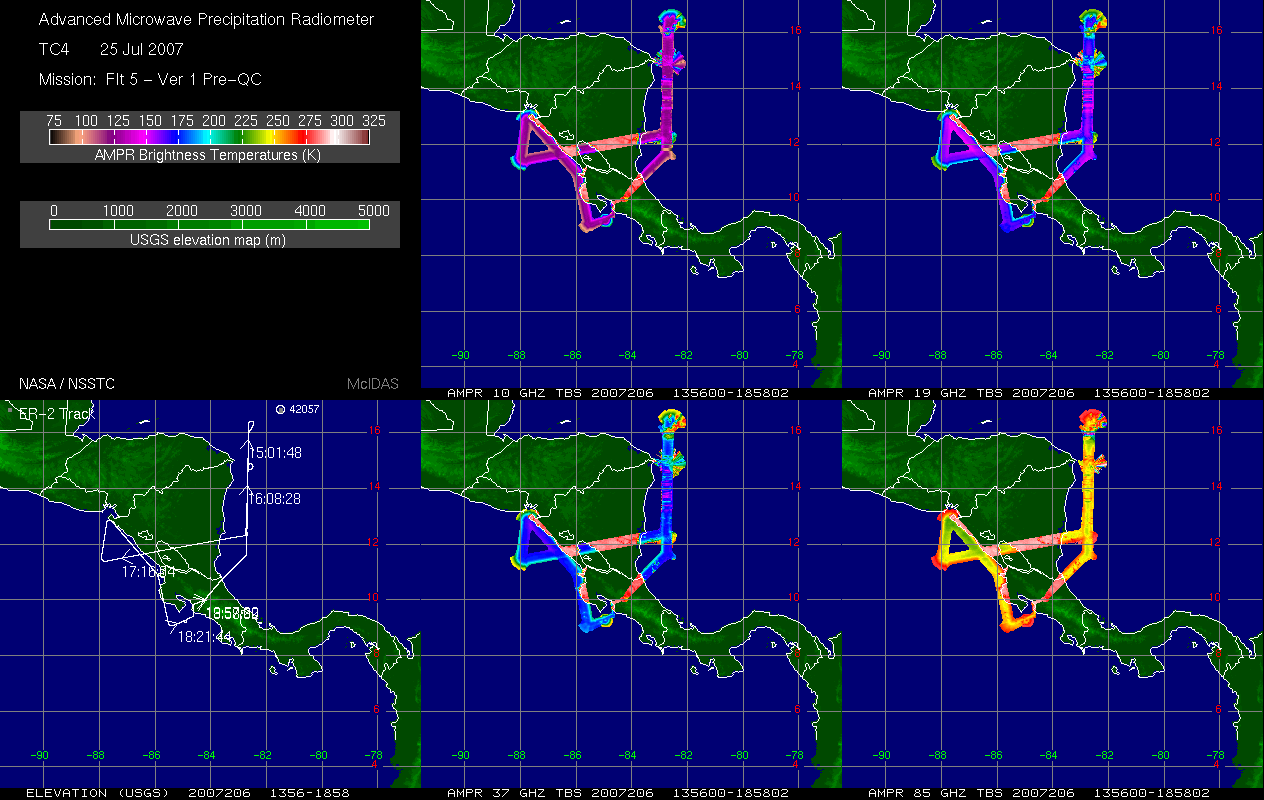Screen dimensions: 1264x800
Task: Select the AMPR 19 GHZ TBS panel caption
Action: pyautogui.click(x=1038, y=393)
